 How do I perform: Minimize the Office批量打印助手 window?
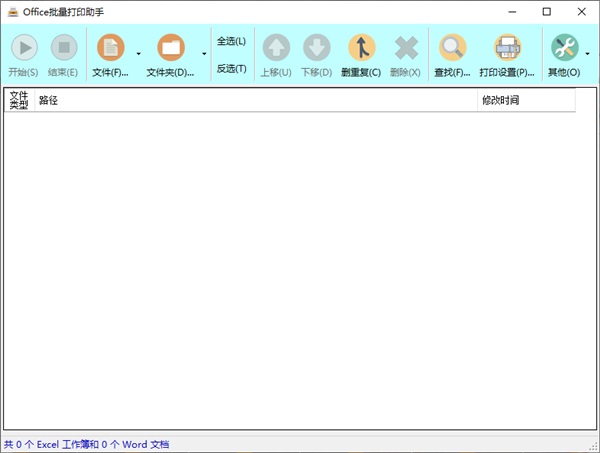point(512,12)
